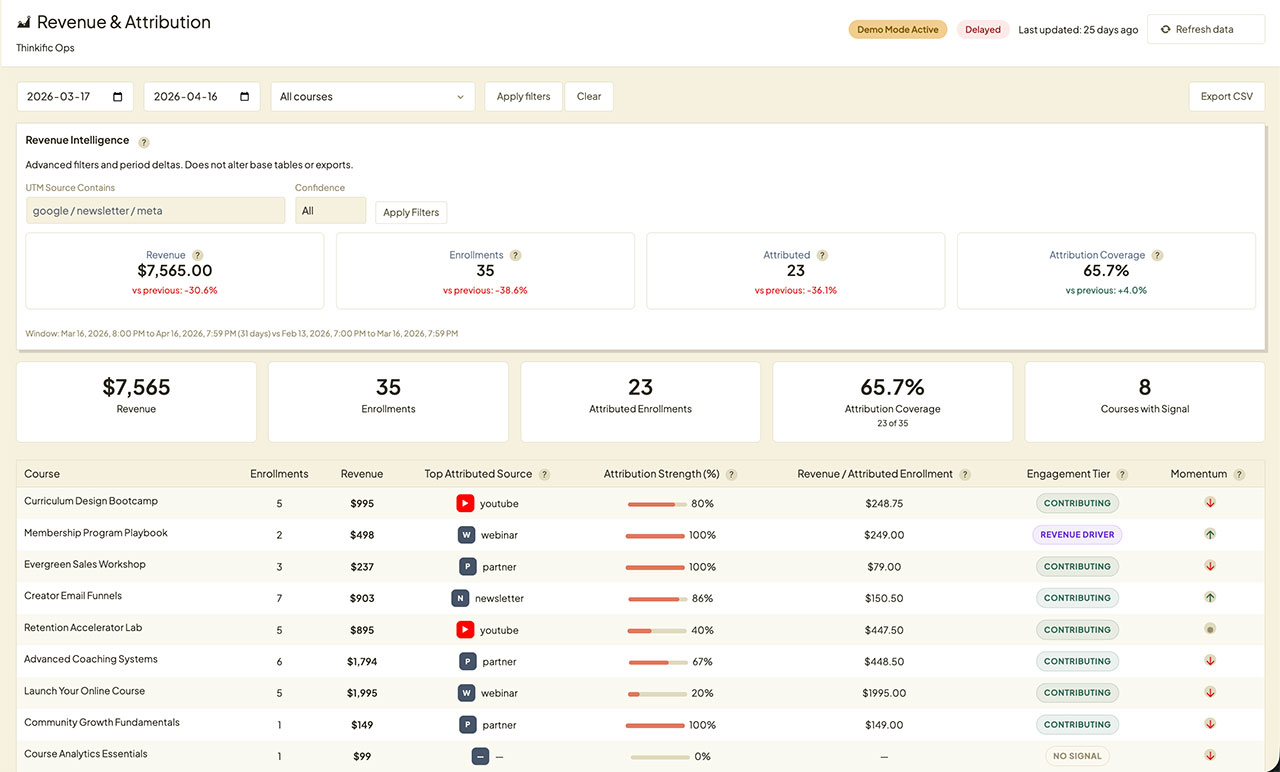Click $447.50 value in Retention Accelerator Lab row
Screen dimensions: 1280x772
[884, 630]
